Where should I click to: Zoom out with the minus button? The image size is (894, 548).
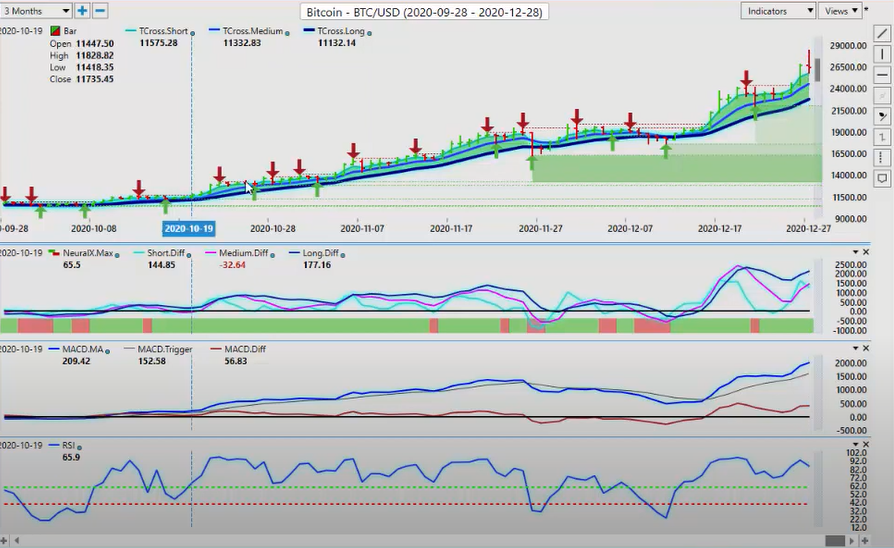pyautogui.click(x=100, y=10)
